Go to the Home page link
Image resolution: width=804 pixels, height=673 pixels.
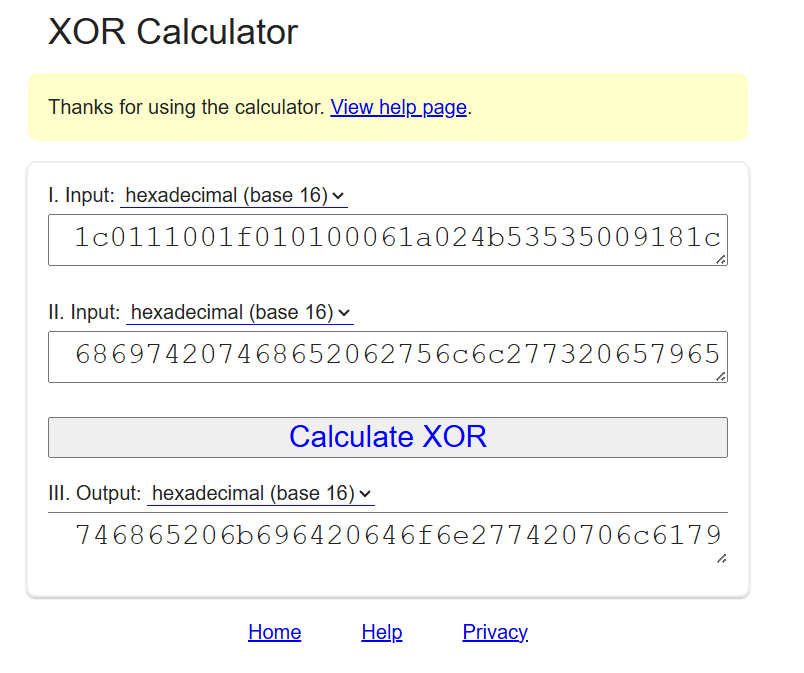pyautogui.click(x=274, y=632)
